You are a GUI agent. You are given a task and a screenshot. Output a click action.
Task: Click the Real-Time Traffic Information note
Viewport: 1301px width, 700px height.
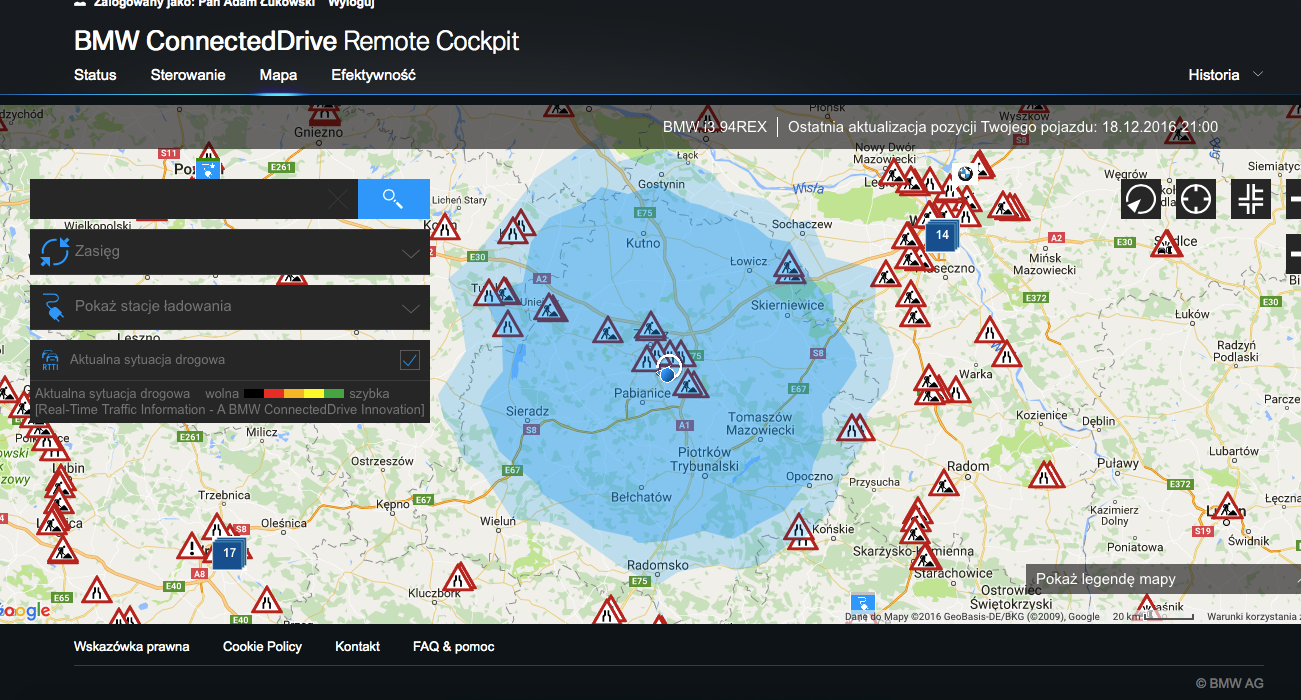click(230, 410)
